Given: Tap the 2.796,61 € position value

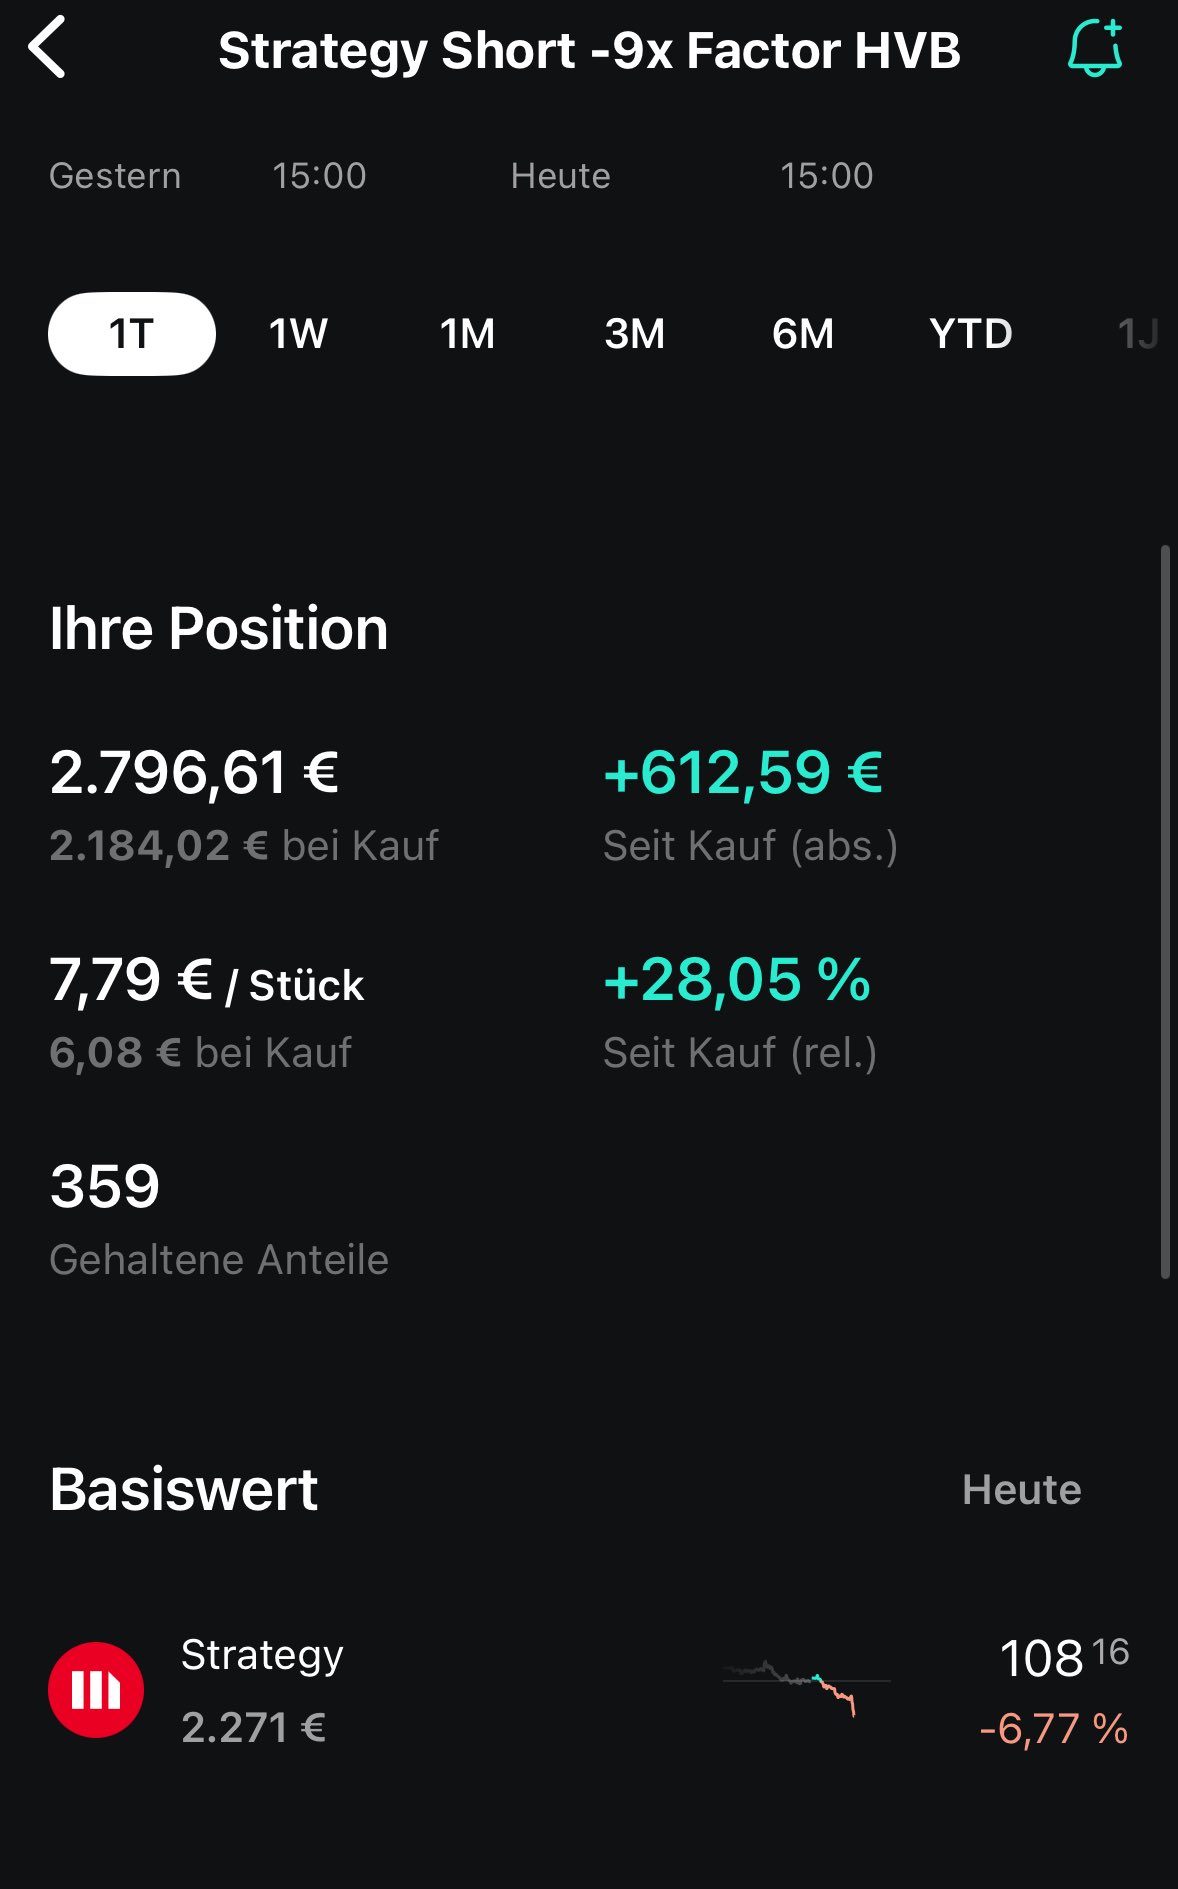Looking at the screenshot, I should tap(194, 773).
